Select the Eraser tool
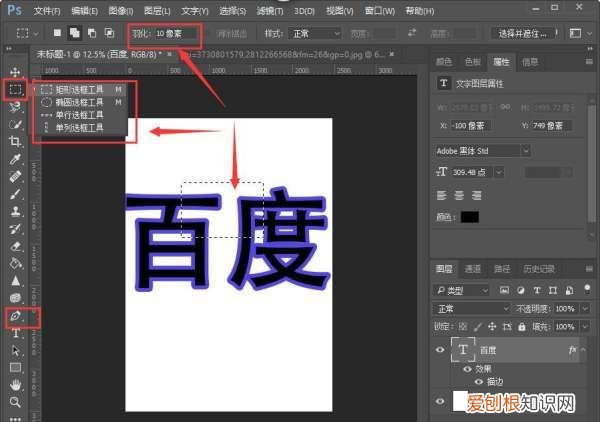The height and width of the screenshot is (422, 600). (x=15, y=246)
